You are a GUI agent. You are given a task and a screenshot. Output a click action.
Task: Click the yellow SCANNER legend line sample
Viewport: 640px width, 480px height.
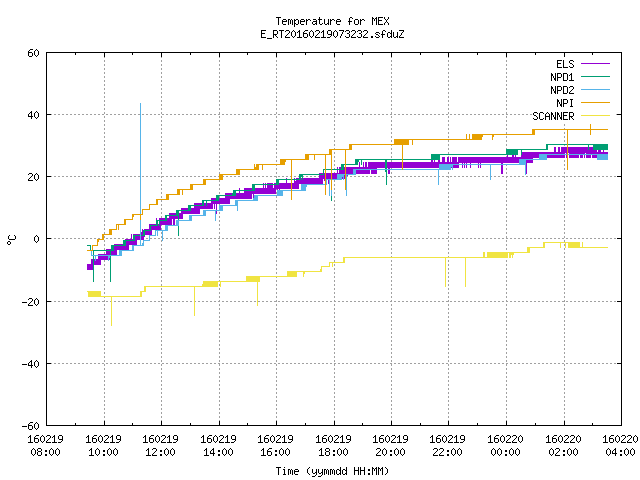tap(595, 116)
